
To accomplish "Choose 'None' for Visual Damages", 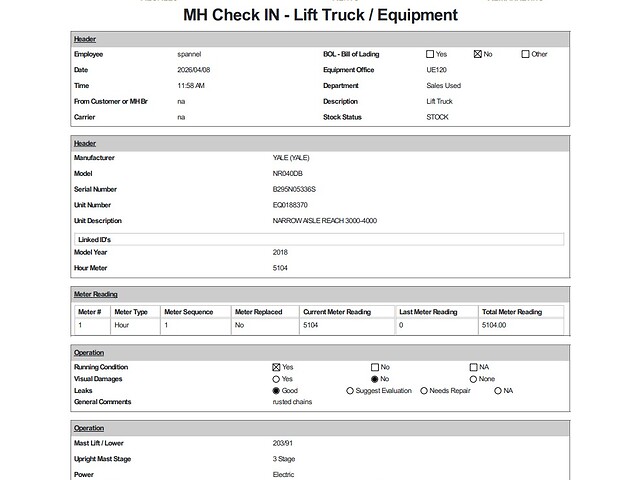I will click(474, 379).
